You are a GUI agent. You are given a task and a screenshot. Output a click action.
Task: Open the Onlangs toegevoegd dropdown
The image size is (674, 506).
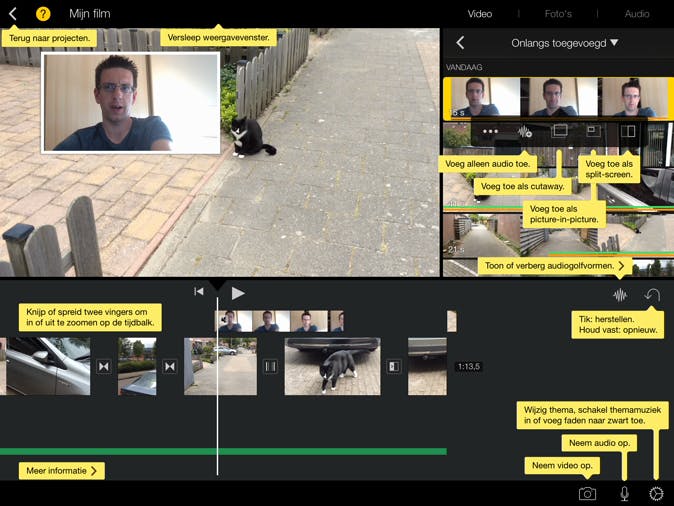pyautogui.click(x=564, y=43)
